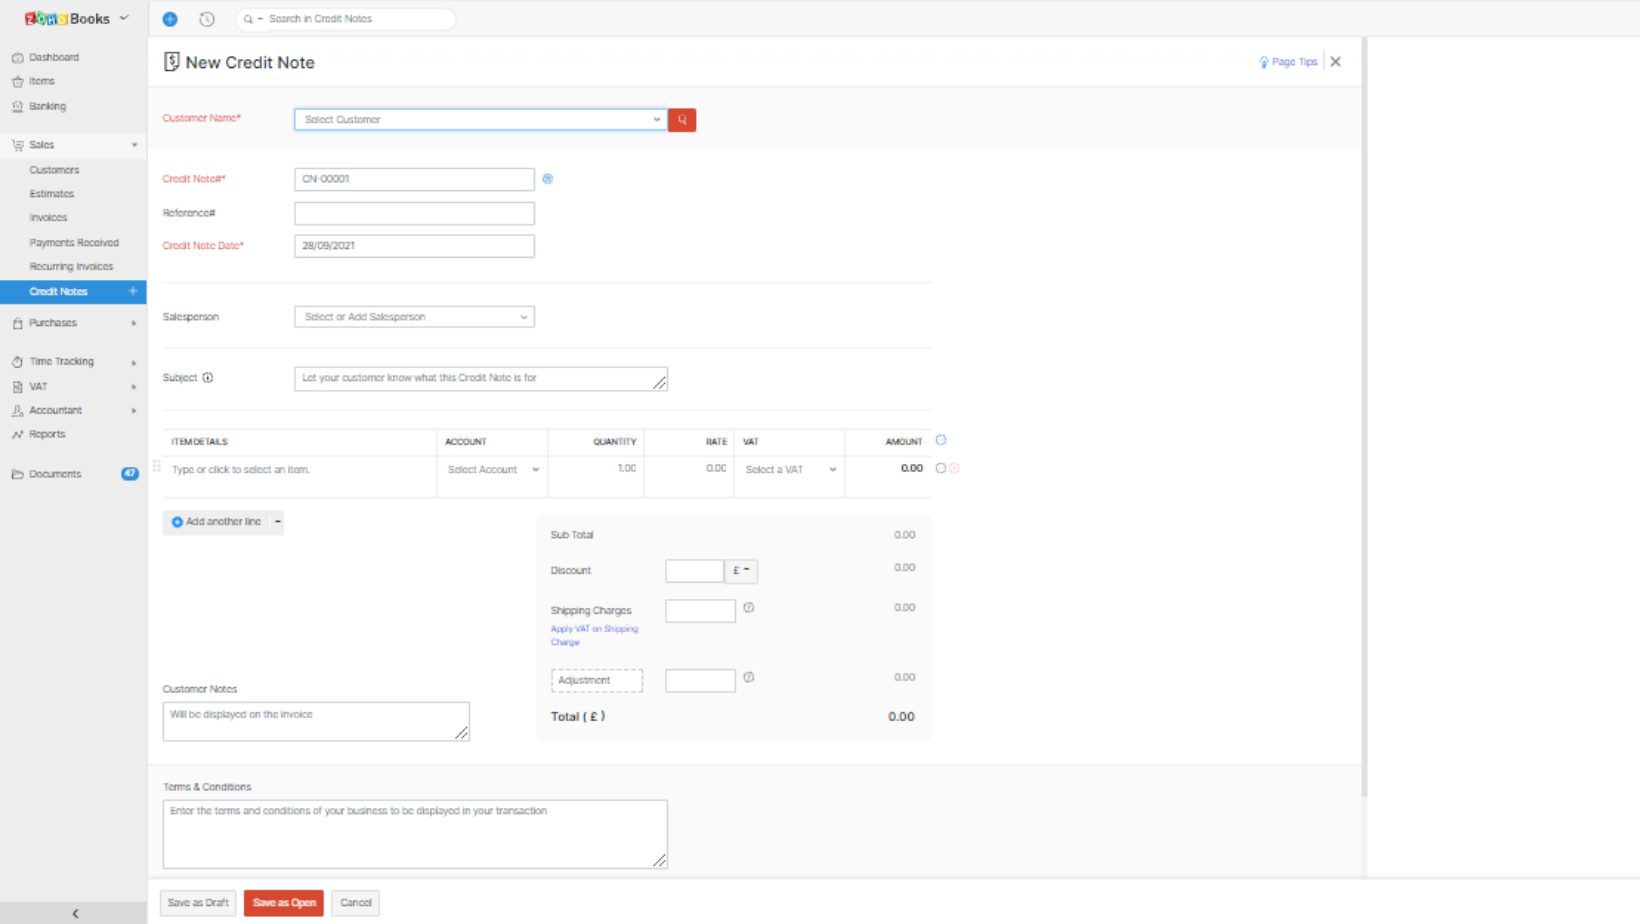
Task: Click the red customer search icon
Action: click(682, 120)
